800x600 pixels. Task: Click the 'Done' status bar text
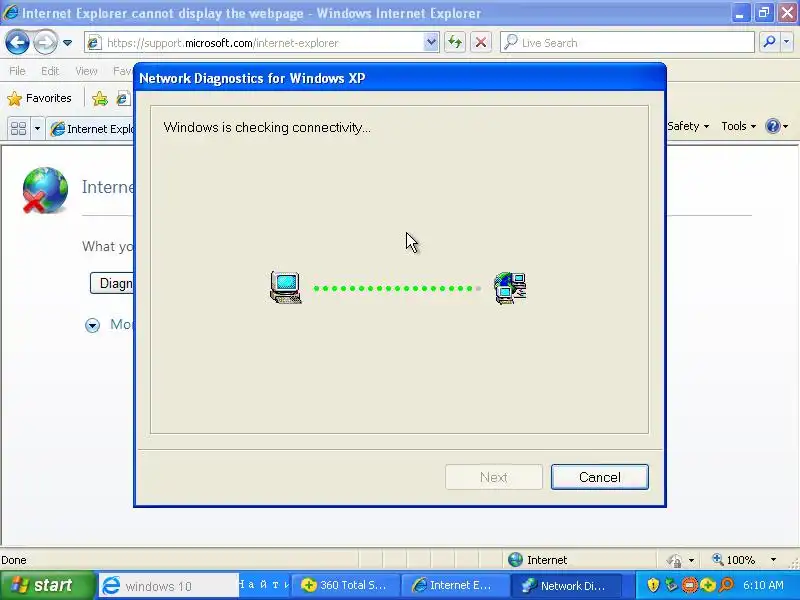(x=14, y=560)
